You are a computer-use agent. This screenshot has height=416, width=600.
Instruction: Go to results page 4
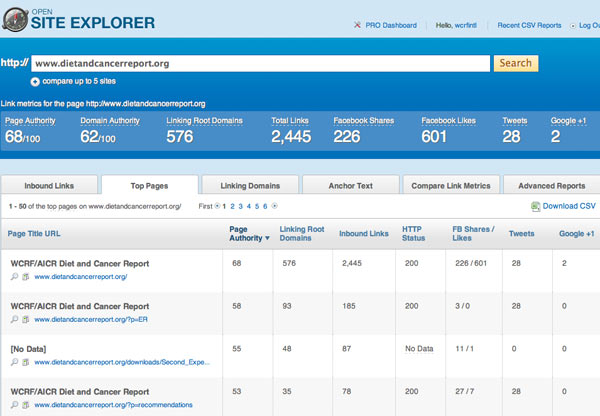pos(249,206)
